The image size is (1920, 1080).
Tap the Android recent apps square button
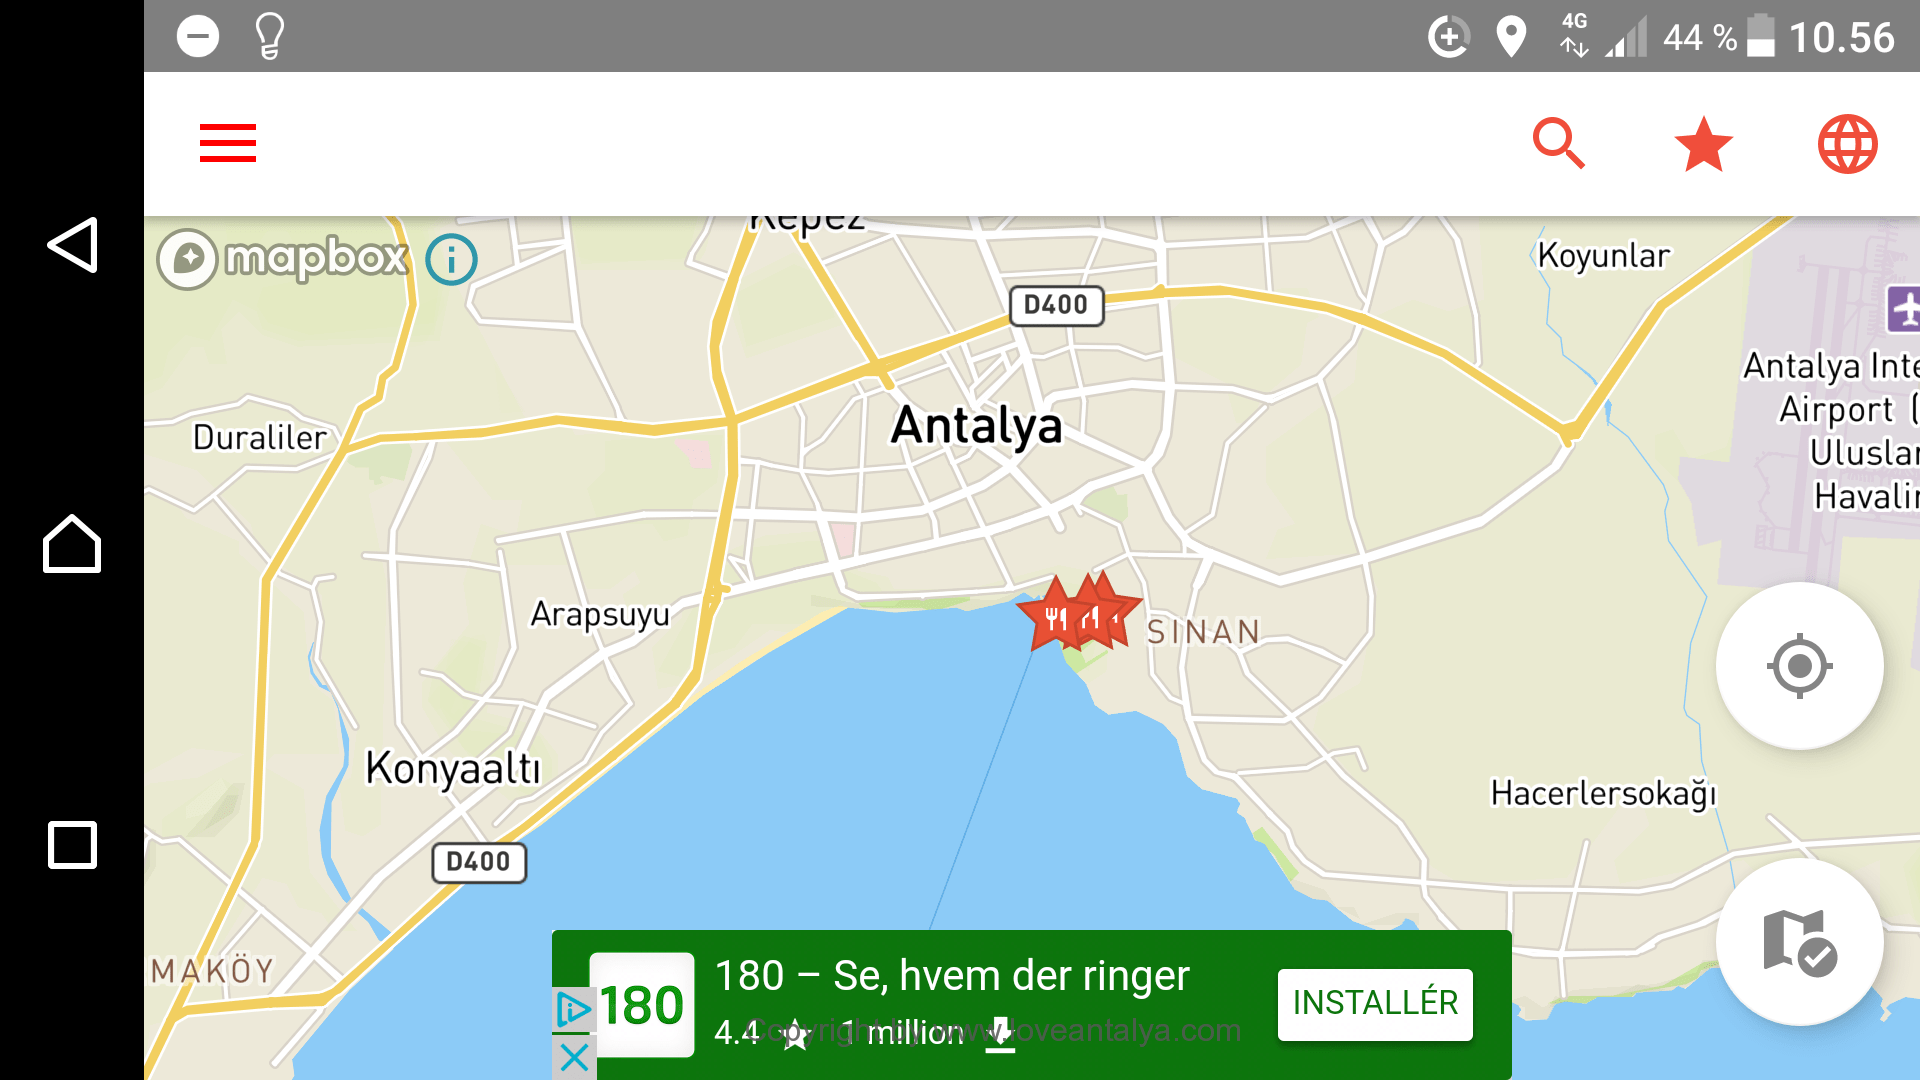pyautogui.click(x=72, y=845)
